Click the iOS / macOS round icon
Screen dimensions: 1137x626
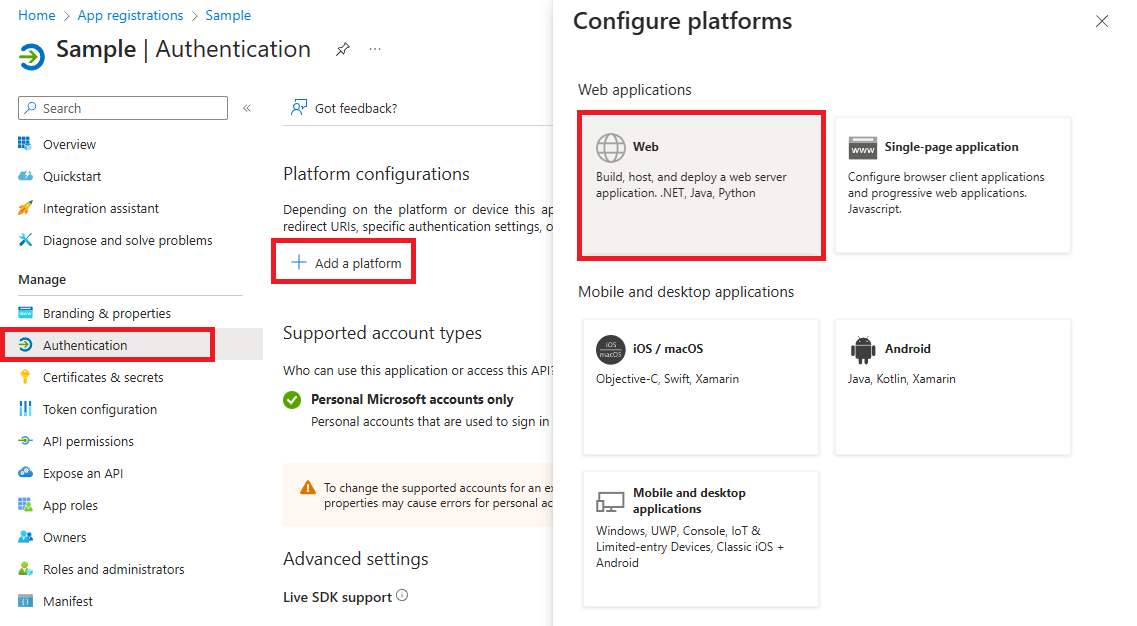click(x=611, y=349)
